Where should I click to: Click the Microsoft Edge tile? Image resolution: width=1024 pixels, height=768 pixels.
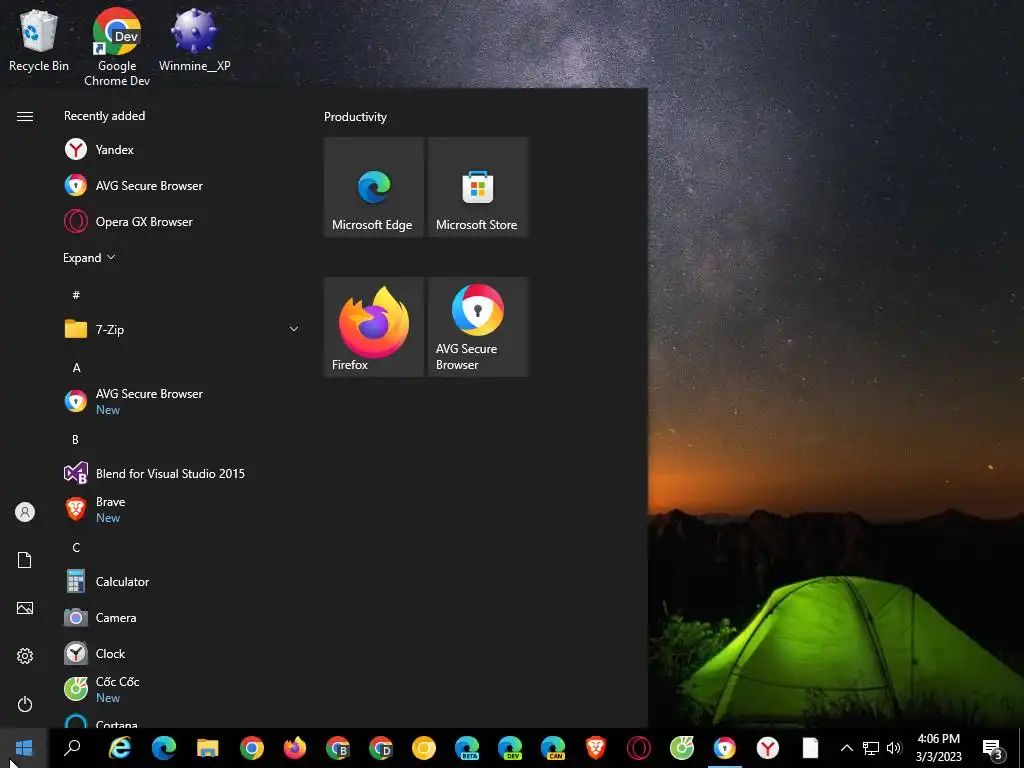pyautogui.click(x=374, y=187)
